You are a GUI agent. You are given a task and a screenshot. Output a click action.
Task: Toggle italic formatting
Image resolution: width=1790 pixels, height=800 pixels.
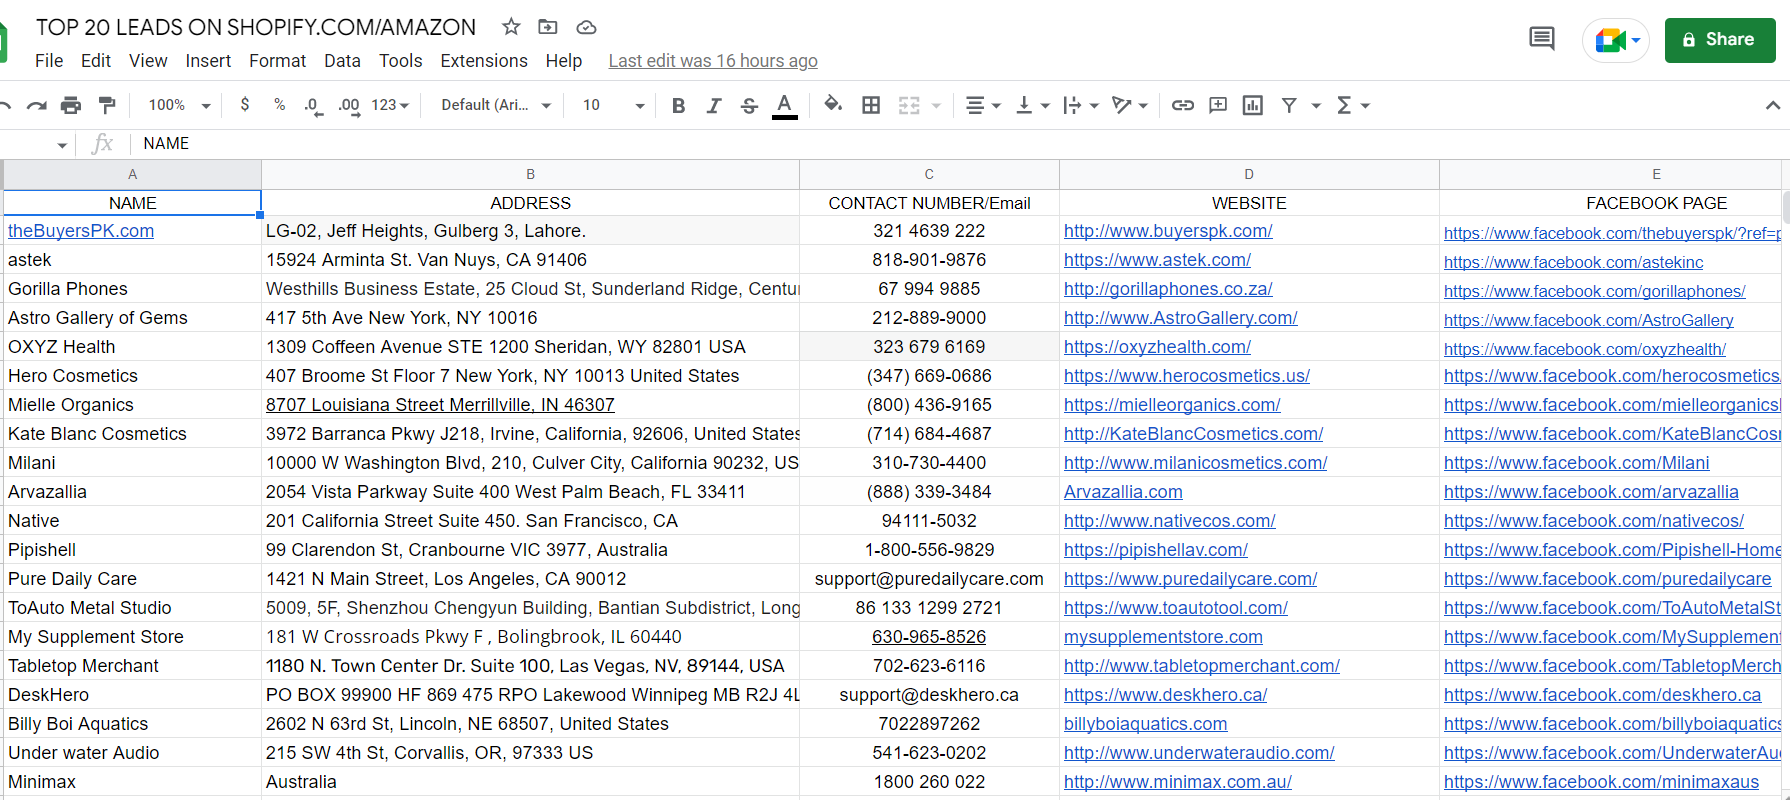pyautogui.click(x=714, y=105)
